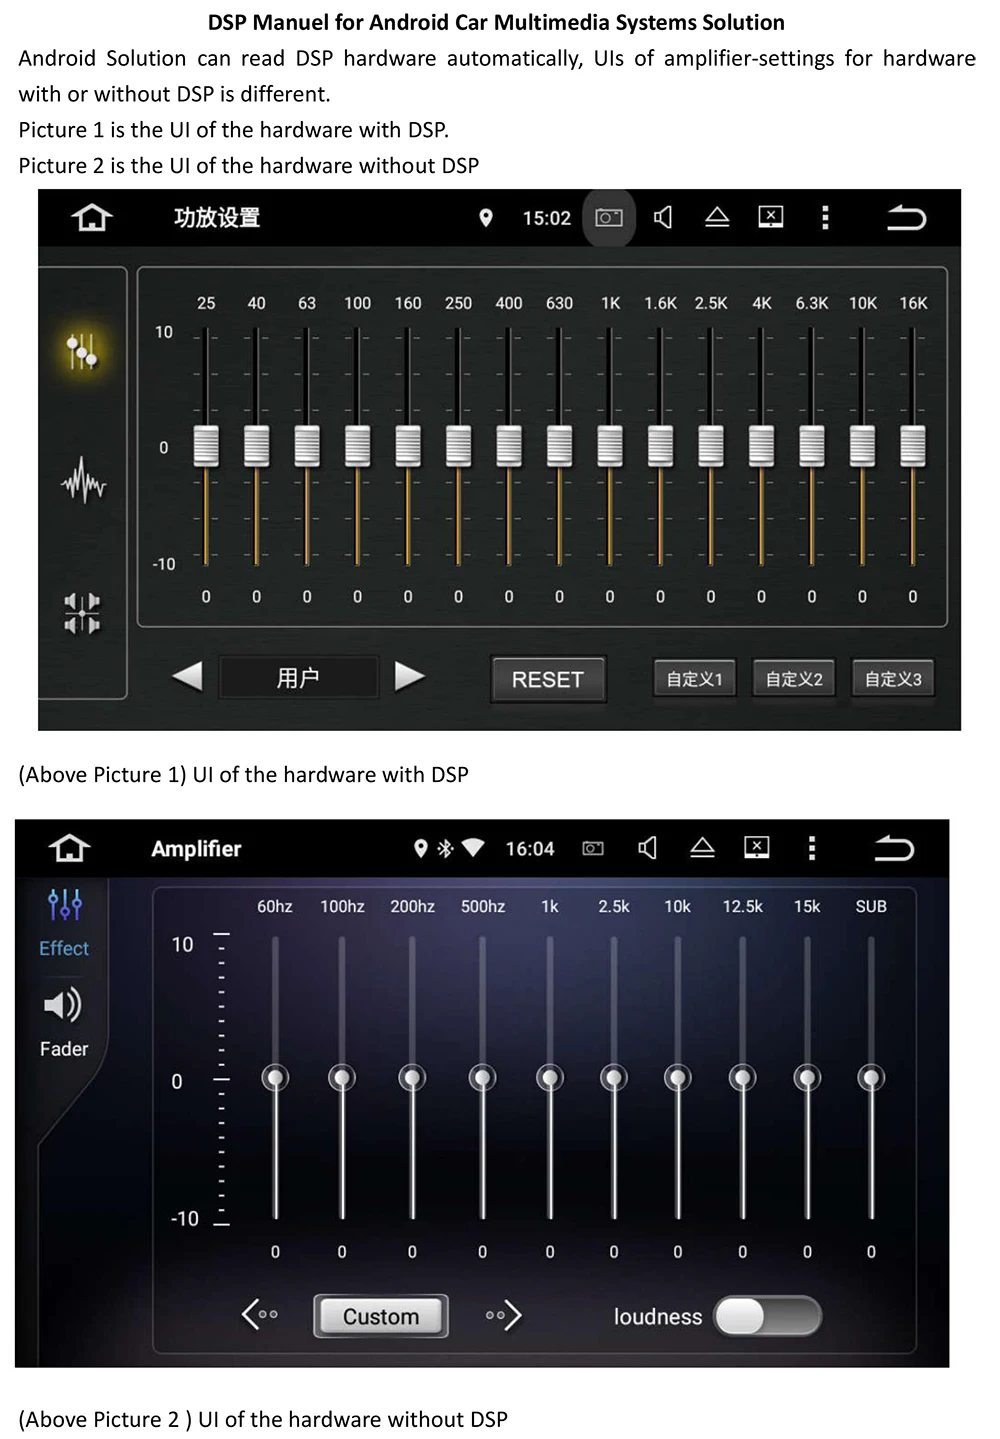Tap the screenshot camera icon at 15:02
Image resolution: width=1000 pixels, height=1439 pixels.
[x=609, y=217]
